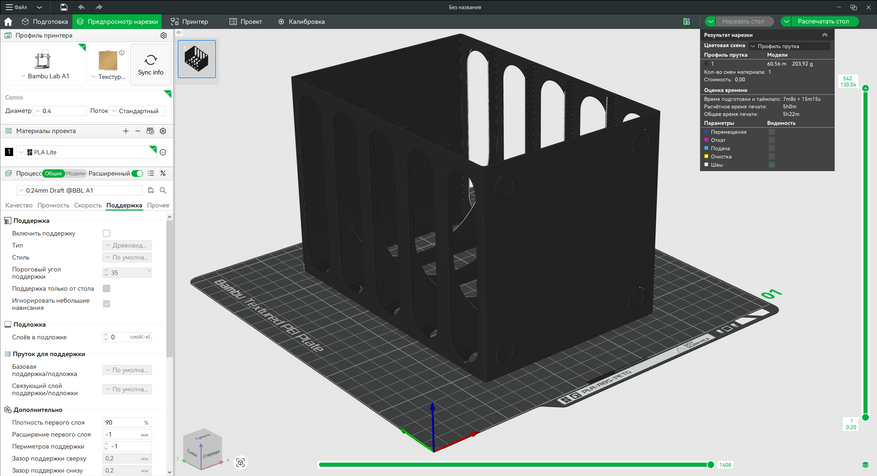Click the 'Распечатать стол' button
The image size is (877, 476).
(x=824, y=20)
